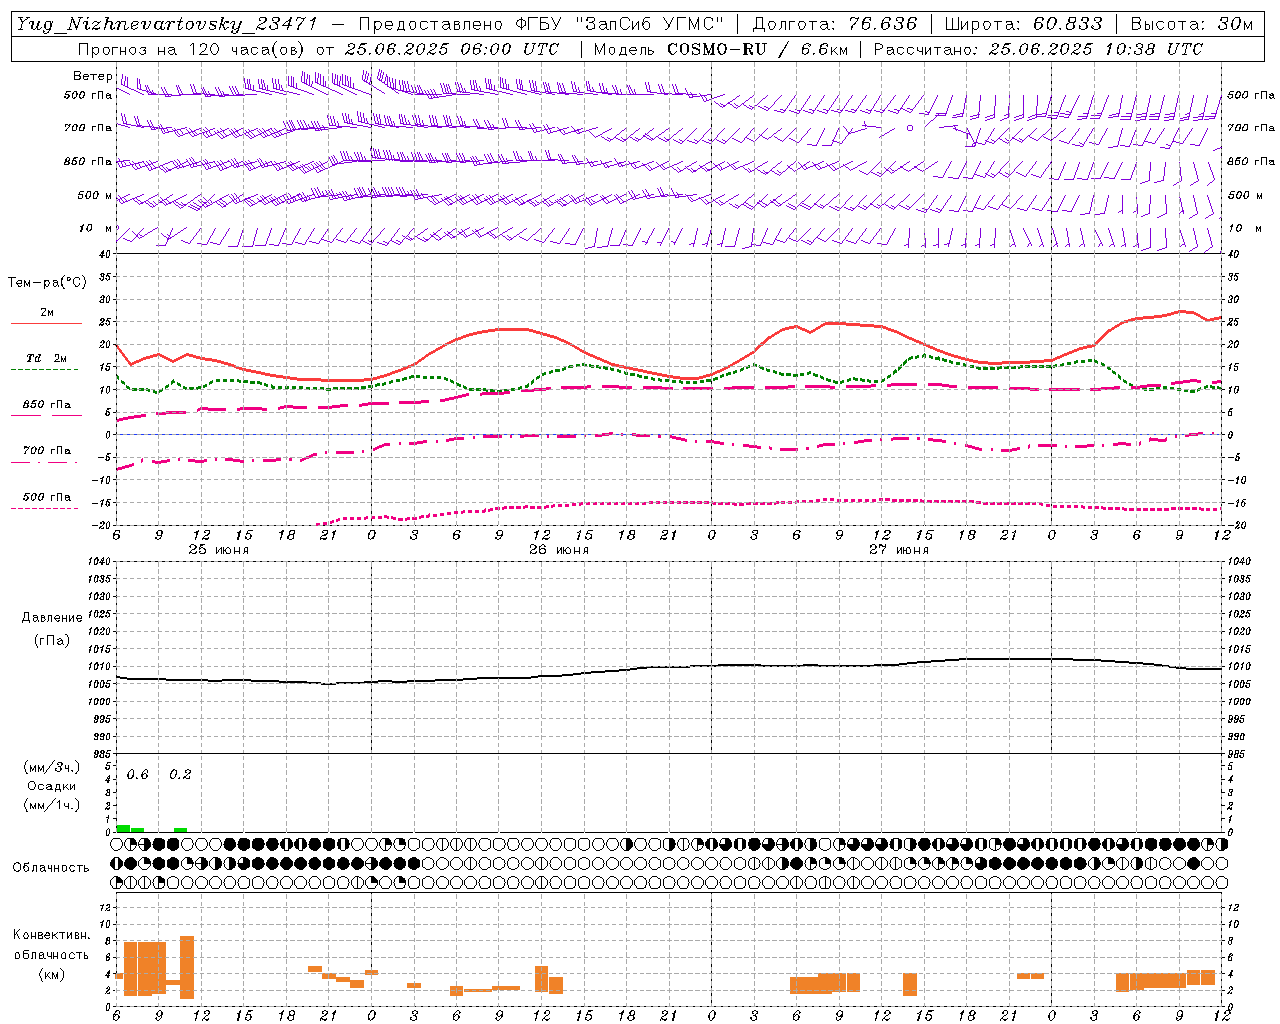Click the elevation text Высота: 30м
The image size is (1280, 1024).
1191,24
